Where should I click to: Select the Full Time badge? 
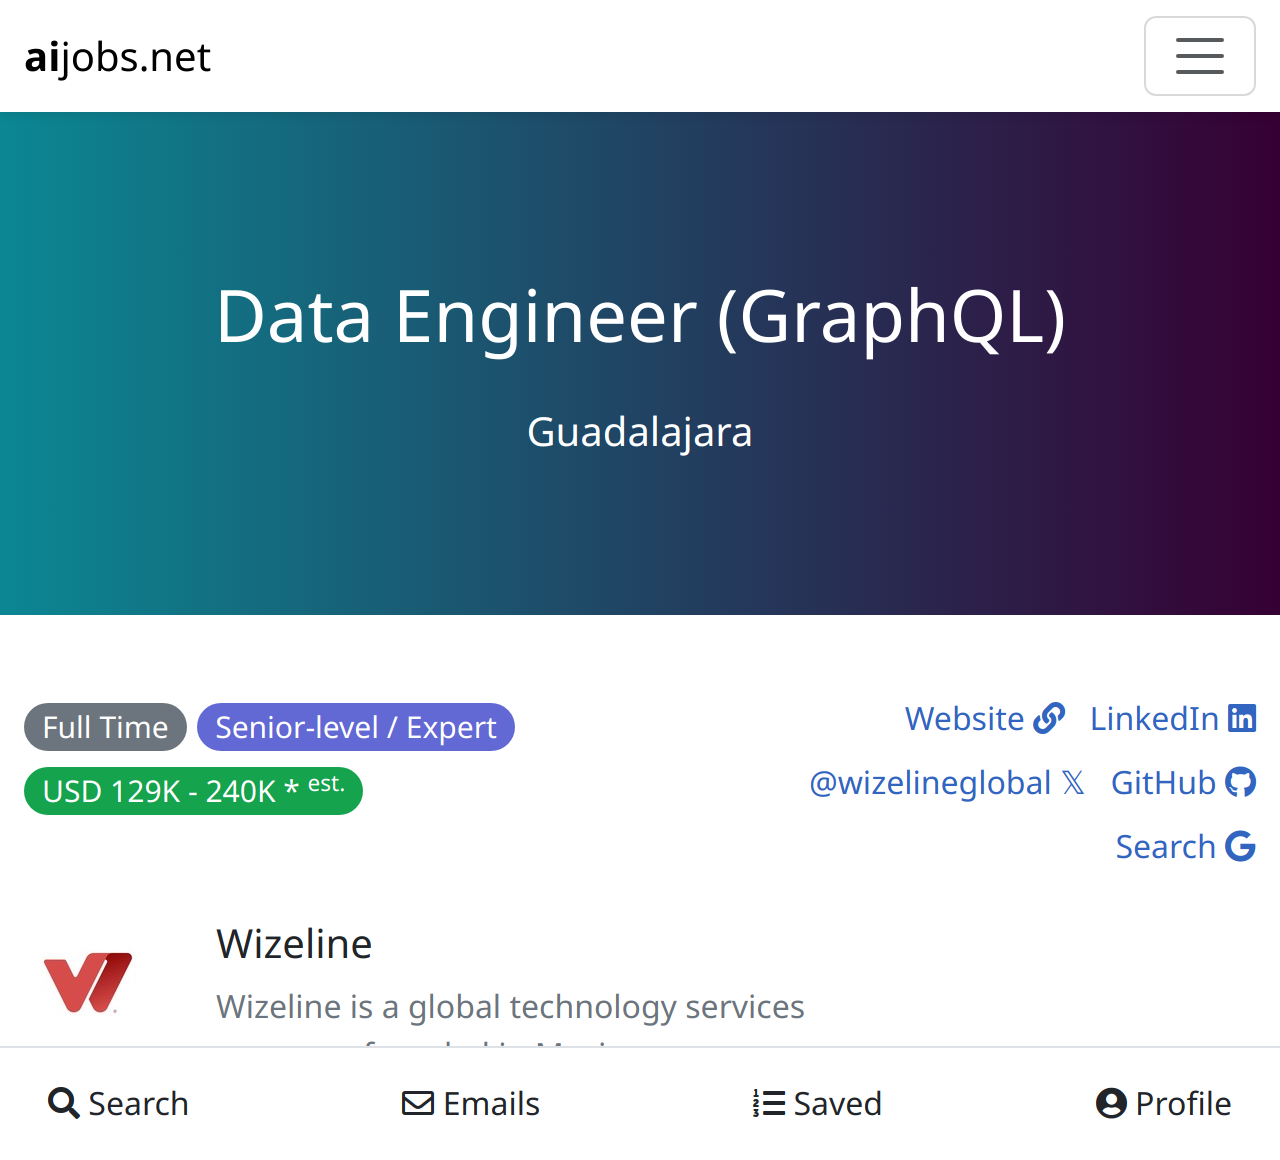105,727
